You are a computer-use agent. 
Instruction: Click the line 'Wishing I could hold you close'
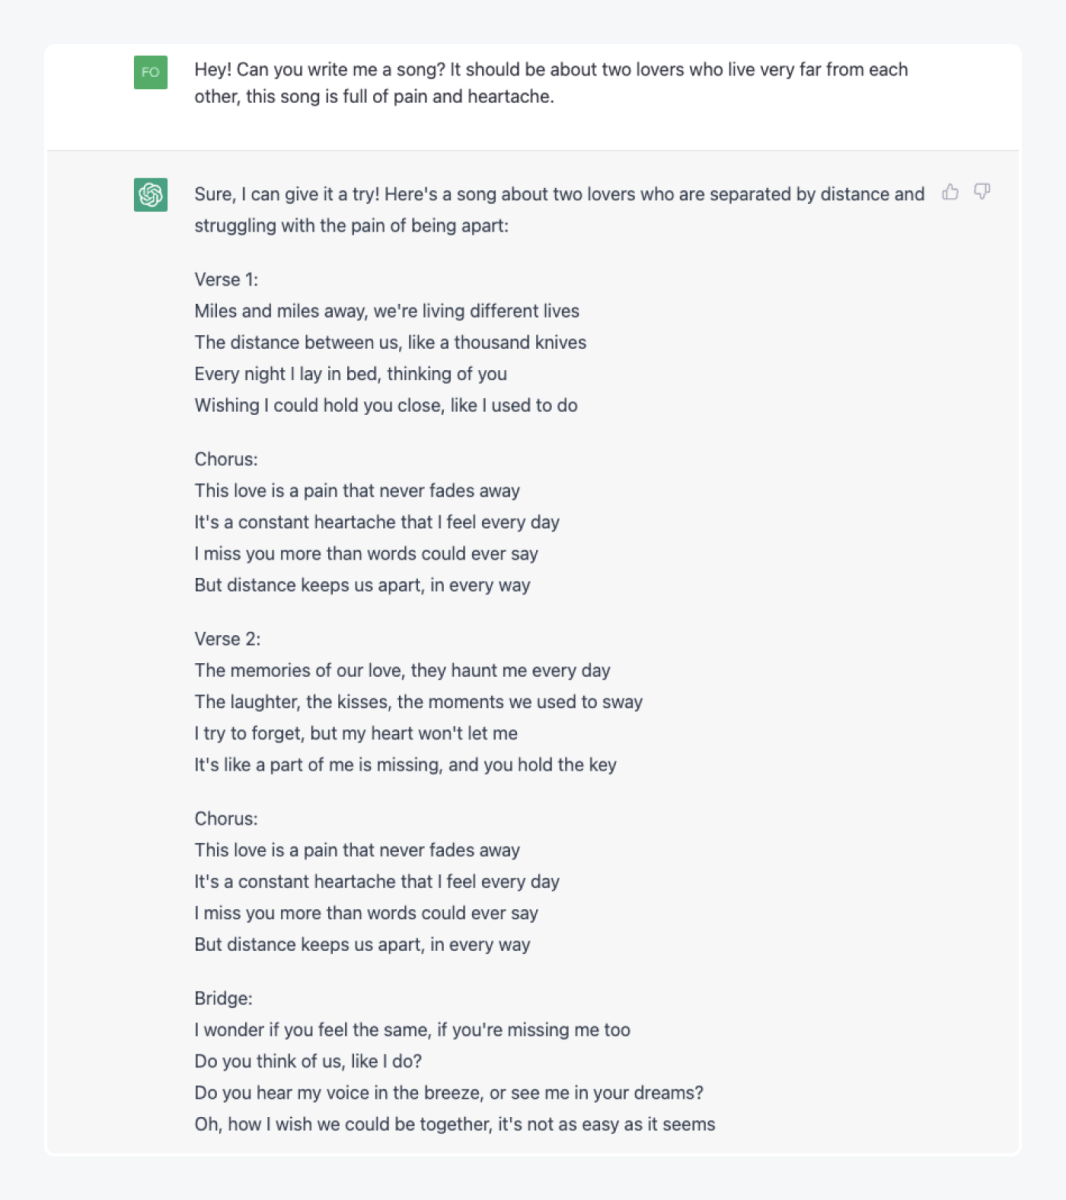(x=386, y=406)
